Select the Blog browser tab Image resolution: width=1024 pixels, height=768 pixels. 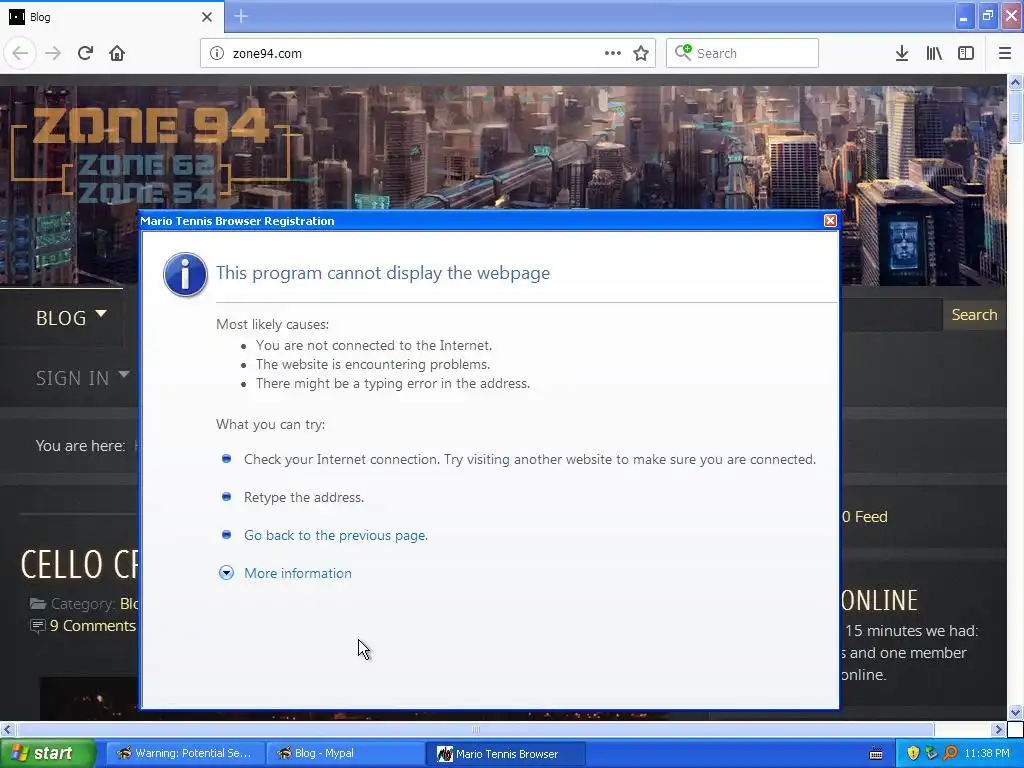coord(112,17)
